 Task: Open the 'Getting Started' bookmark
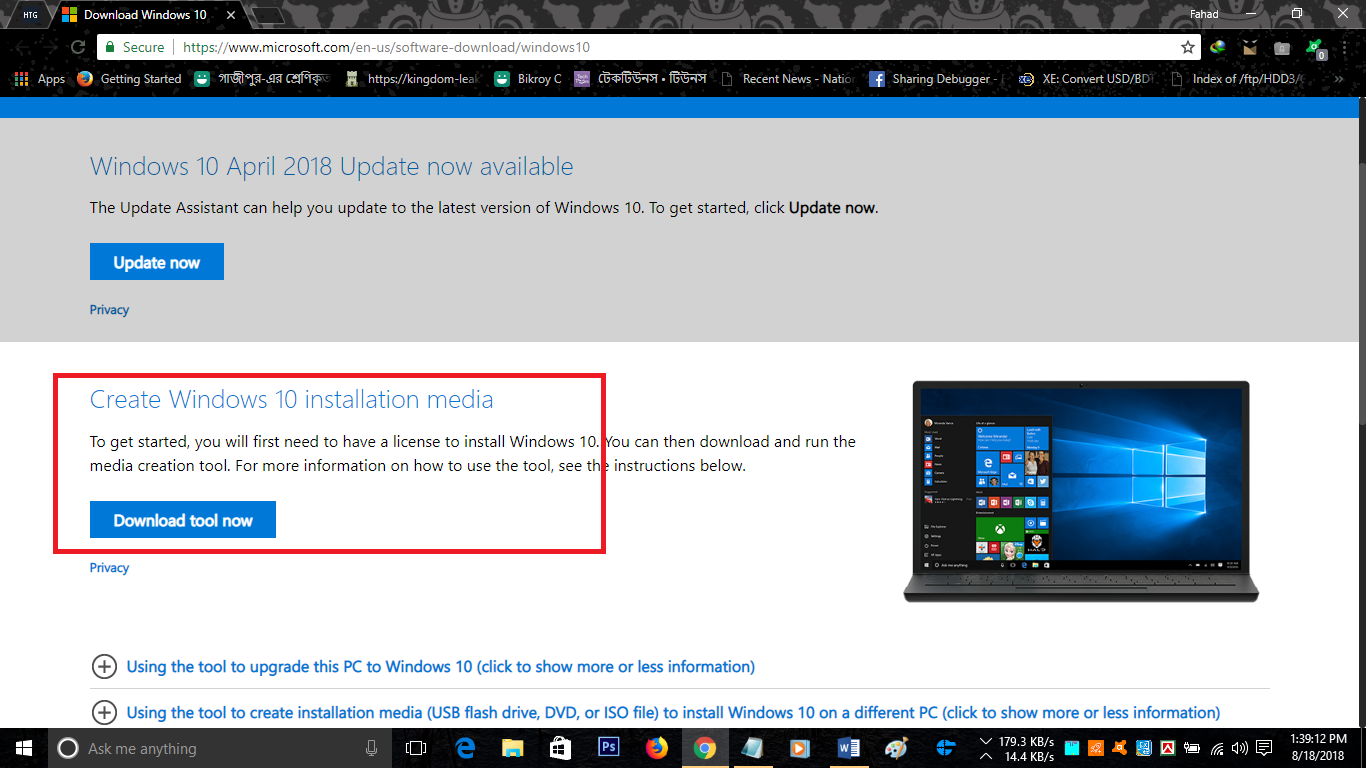[x=130, y=79]
